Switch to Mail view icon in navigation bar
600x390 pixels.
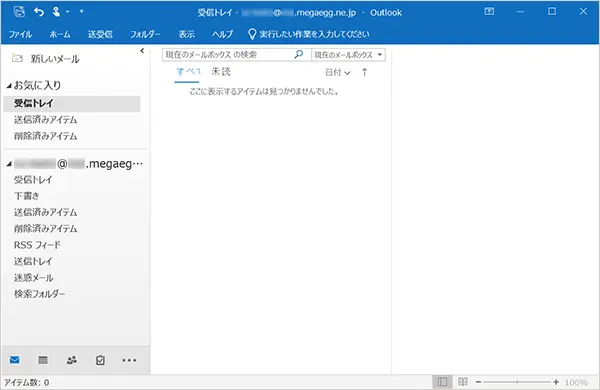point(15,360)
